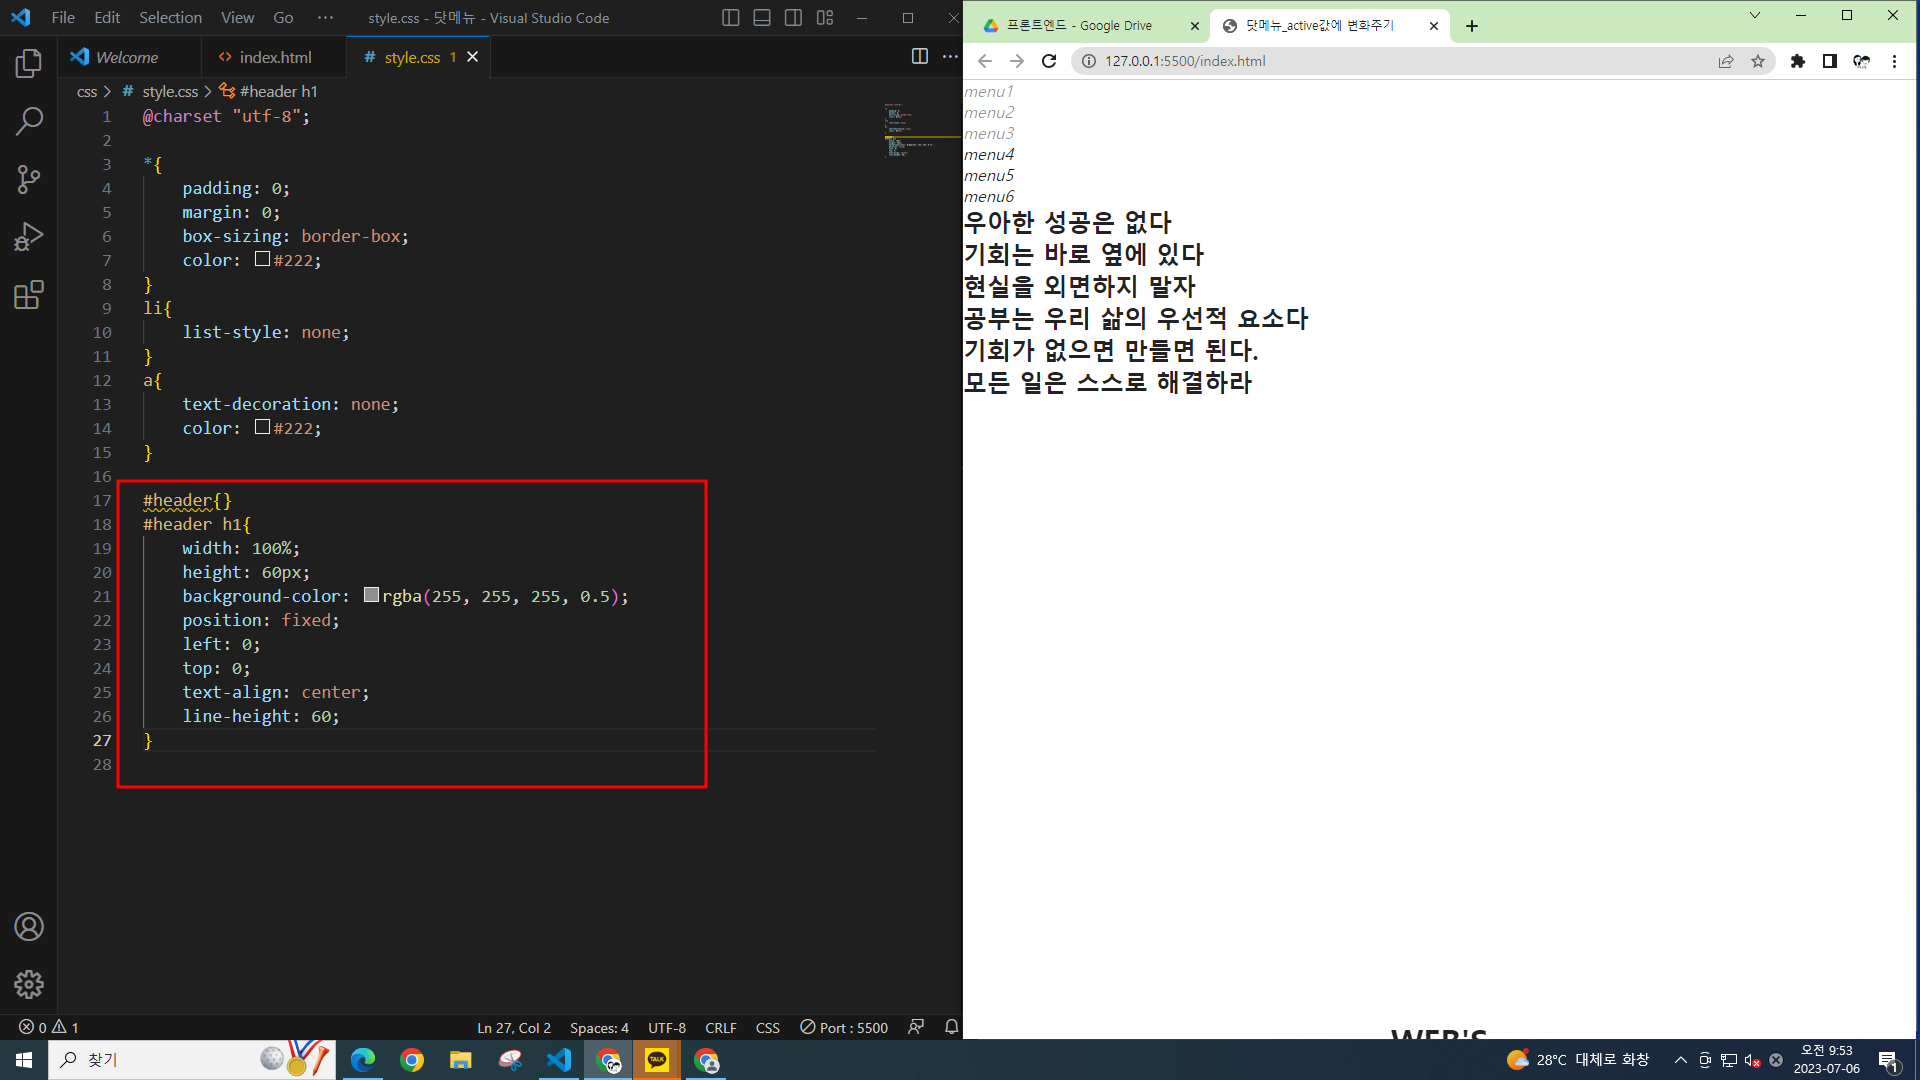The height and width of the screenshot is (1080, 1920).
Task: Open the Extensions view
Action: tap(29, 295)
